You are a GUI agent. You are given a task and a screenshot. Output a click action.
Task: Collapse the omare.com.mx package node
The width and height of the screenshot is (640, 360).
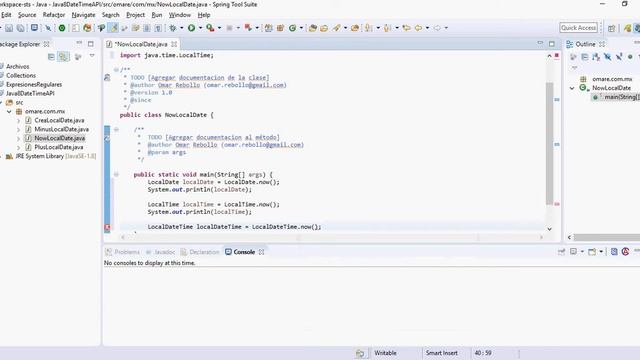point(9,111)
